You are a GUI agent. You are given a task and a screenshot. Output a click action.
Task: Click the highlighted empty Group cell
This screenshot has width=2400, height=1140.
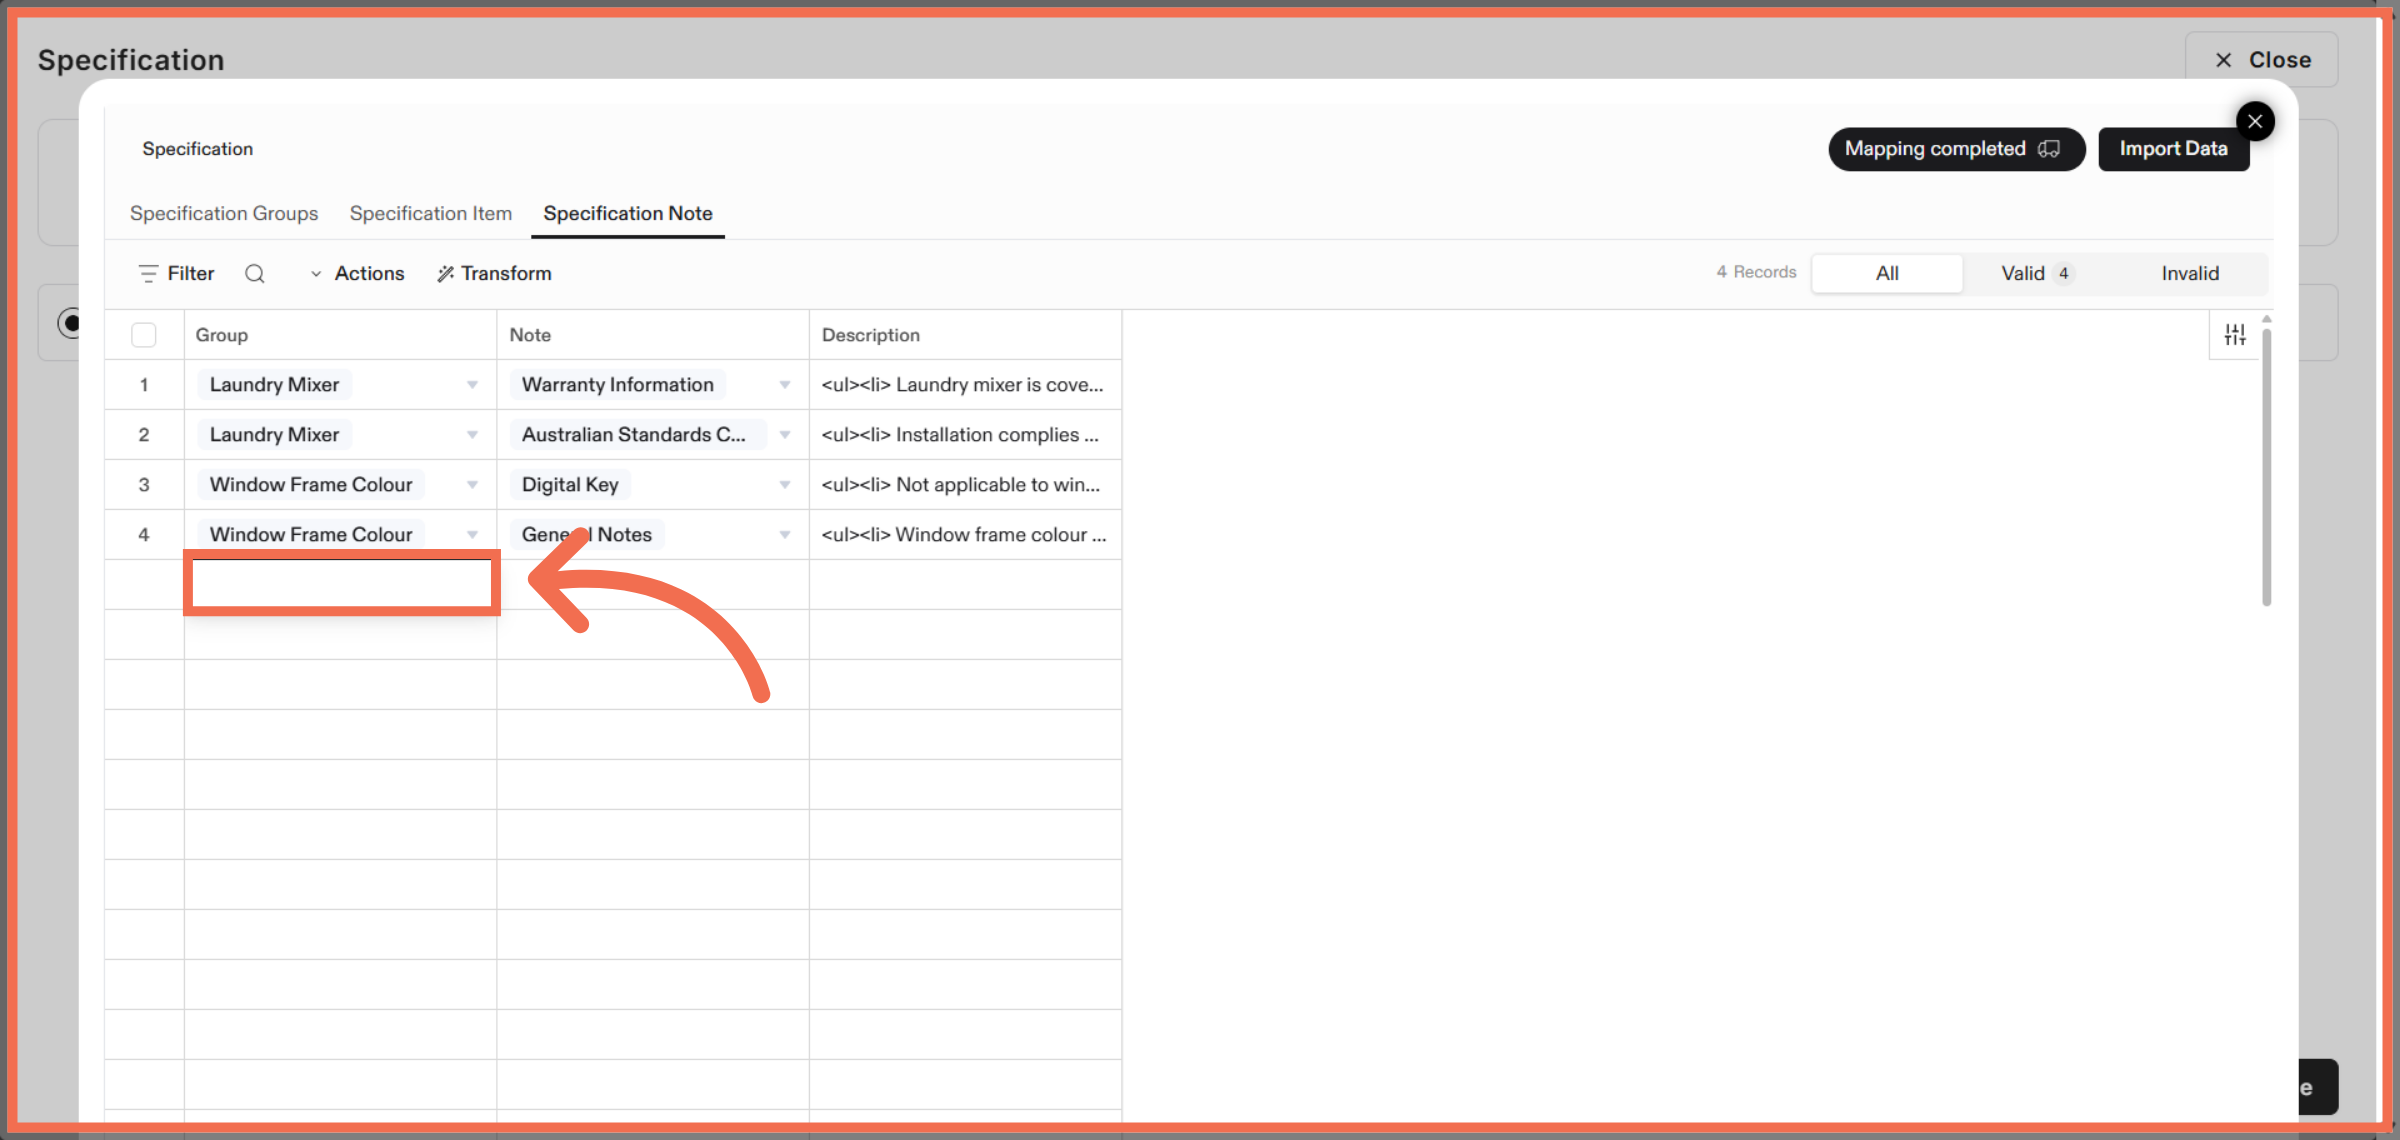(x=341, y=583)
